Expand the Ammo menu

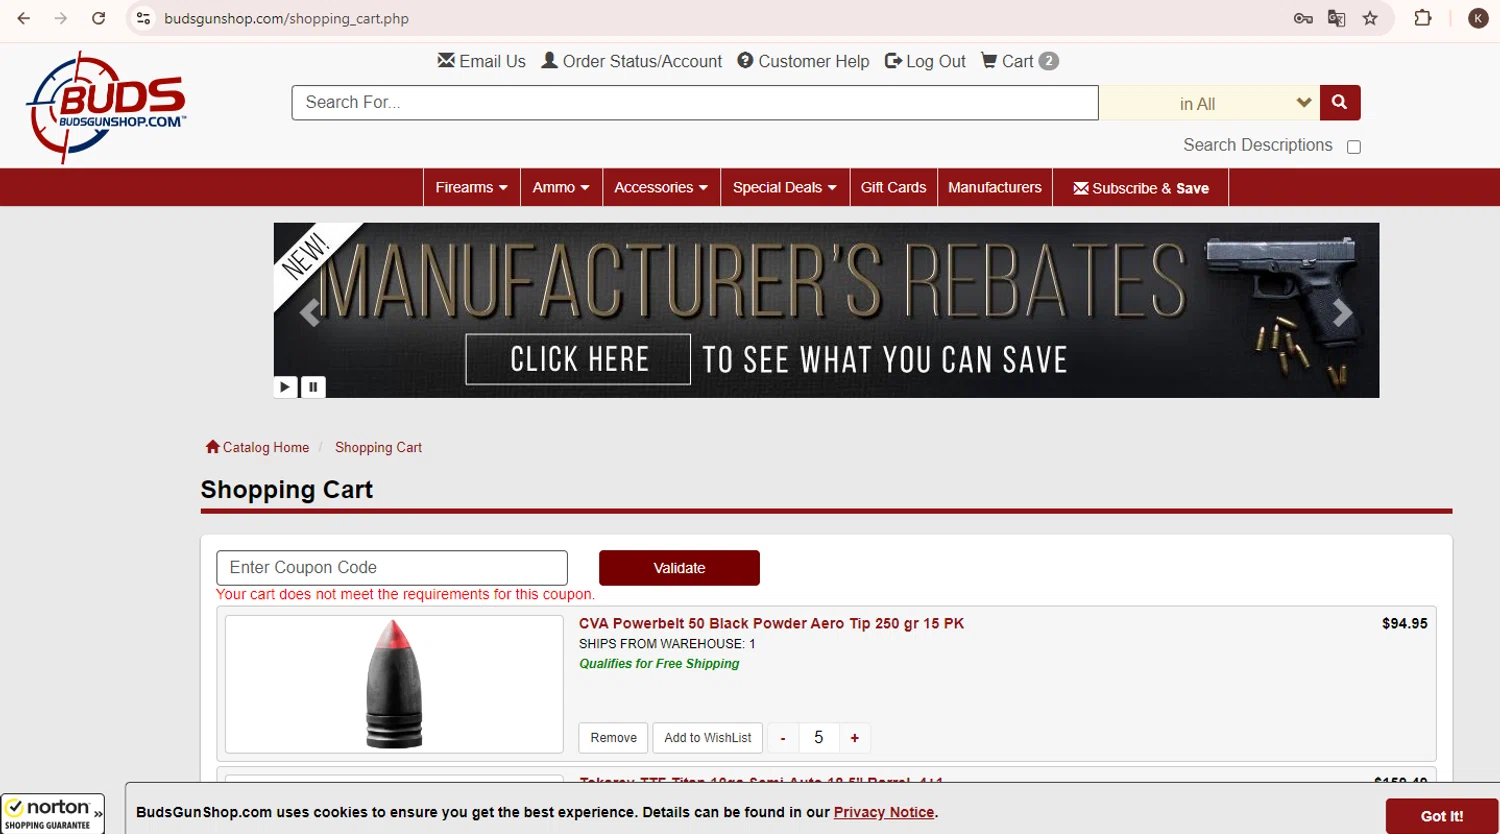point(561,187)
